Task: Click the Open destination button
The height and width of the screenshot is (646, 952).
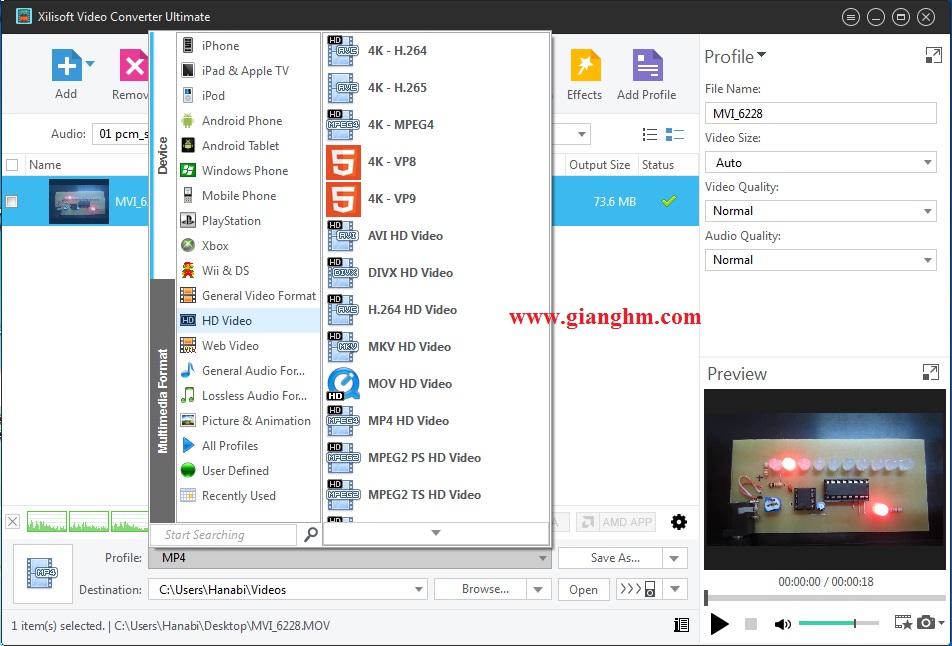Action: (x=583, y=590)
